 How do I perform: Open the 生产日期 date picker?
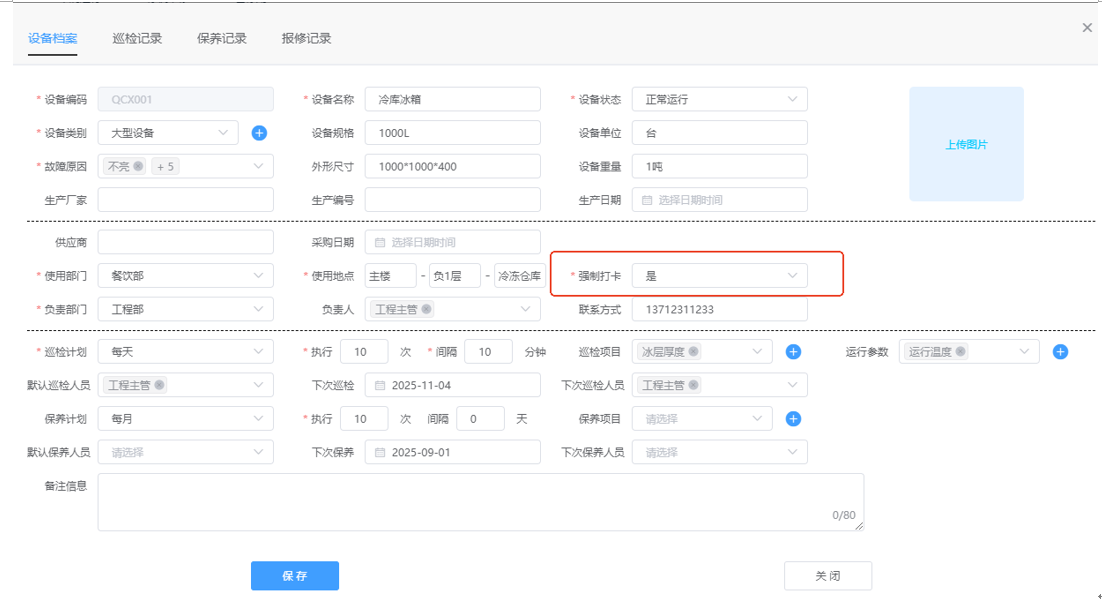(719, 200)
